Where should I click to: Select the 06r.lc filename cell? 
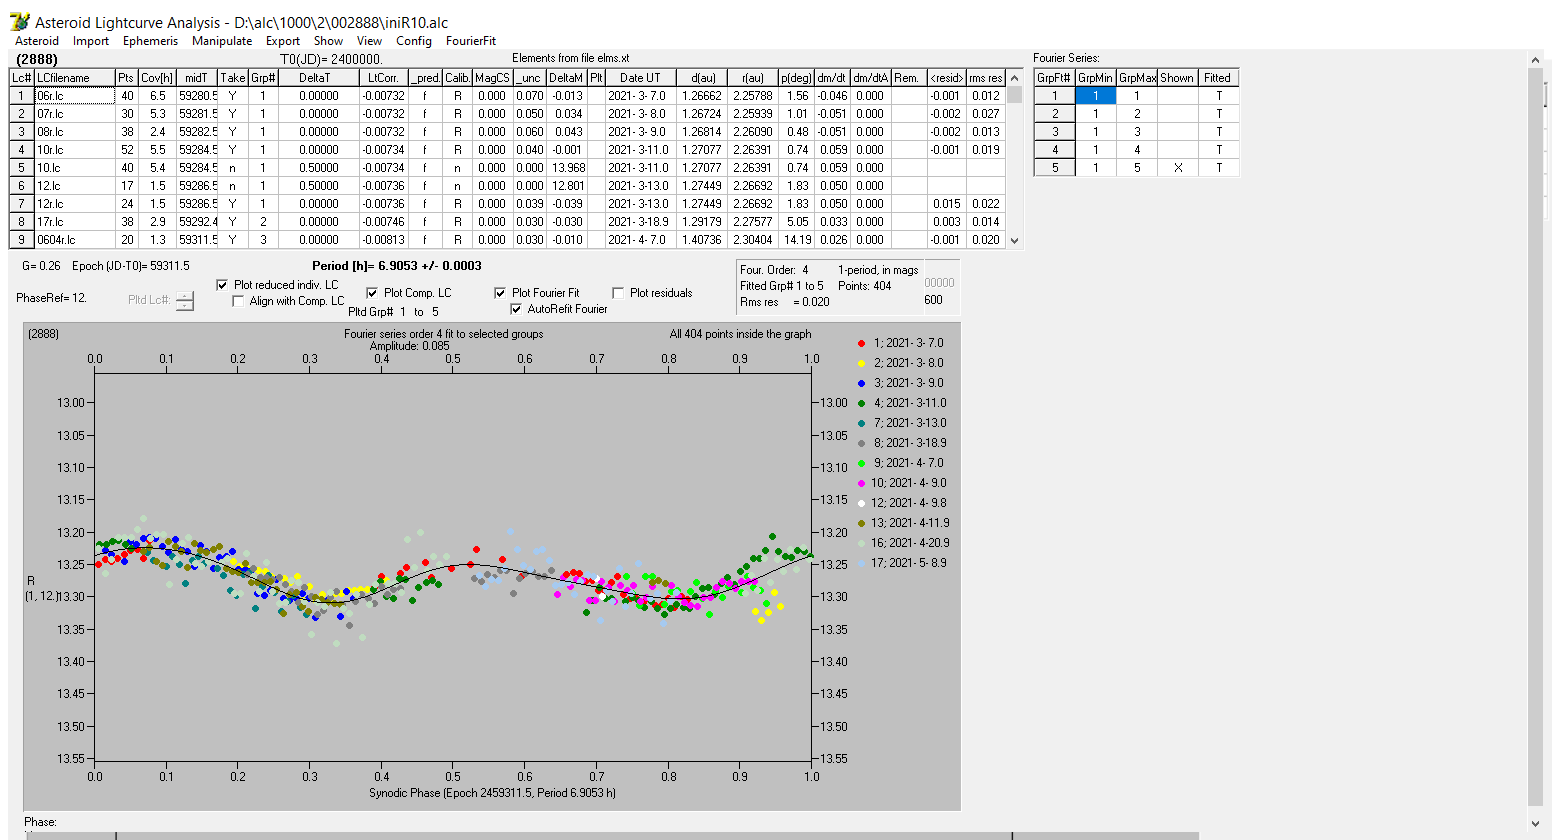click(75, 96)
